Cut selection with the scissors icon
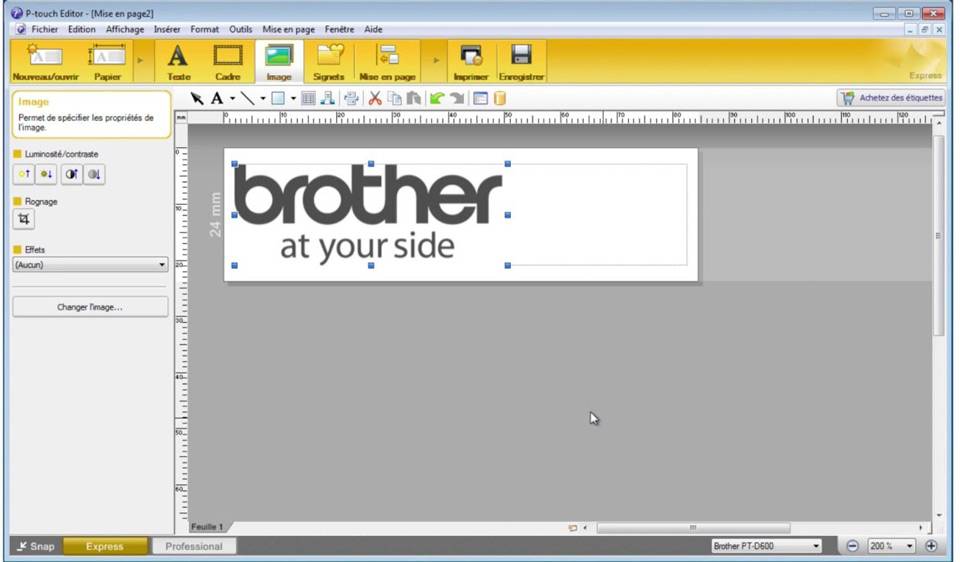This screenshot has height=562, width=960. [x=375, y=99]
